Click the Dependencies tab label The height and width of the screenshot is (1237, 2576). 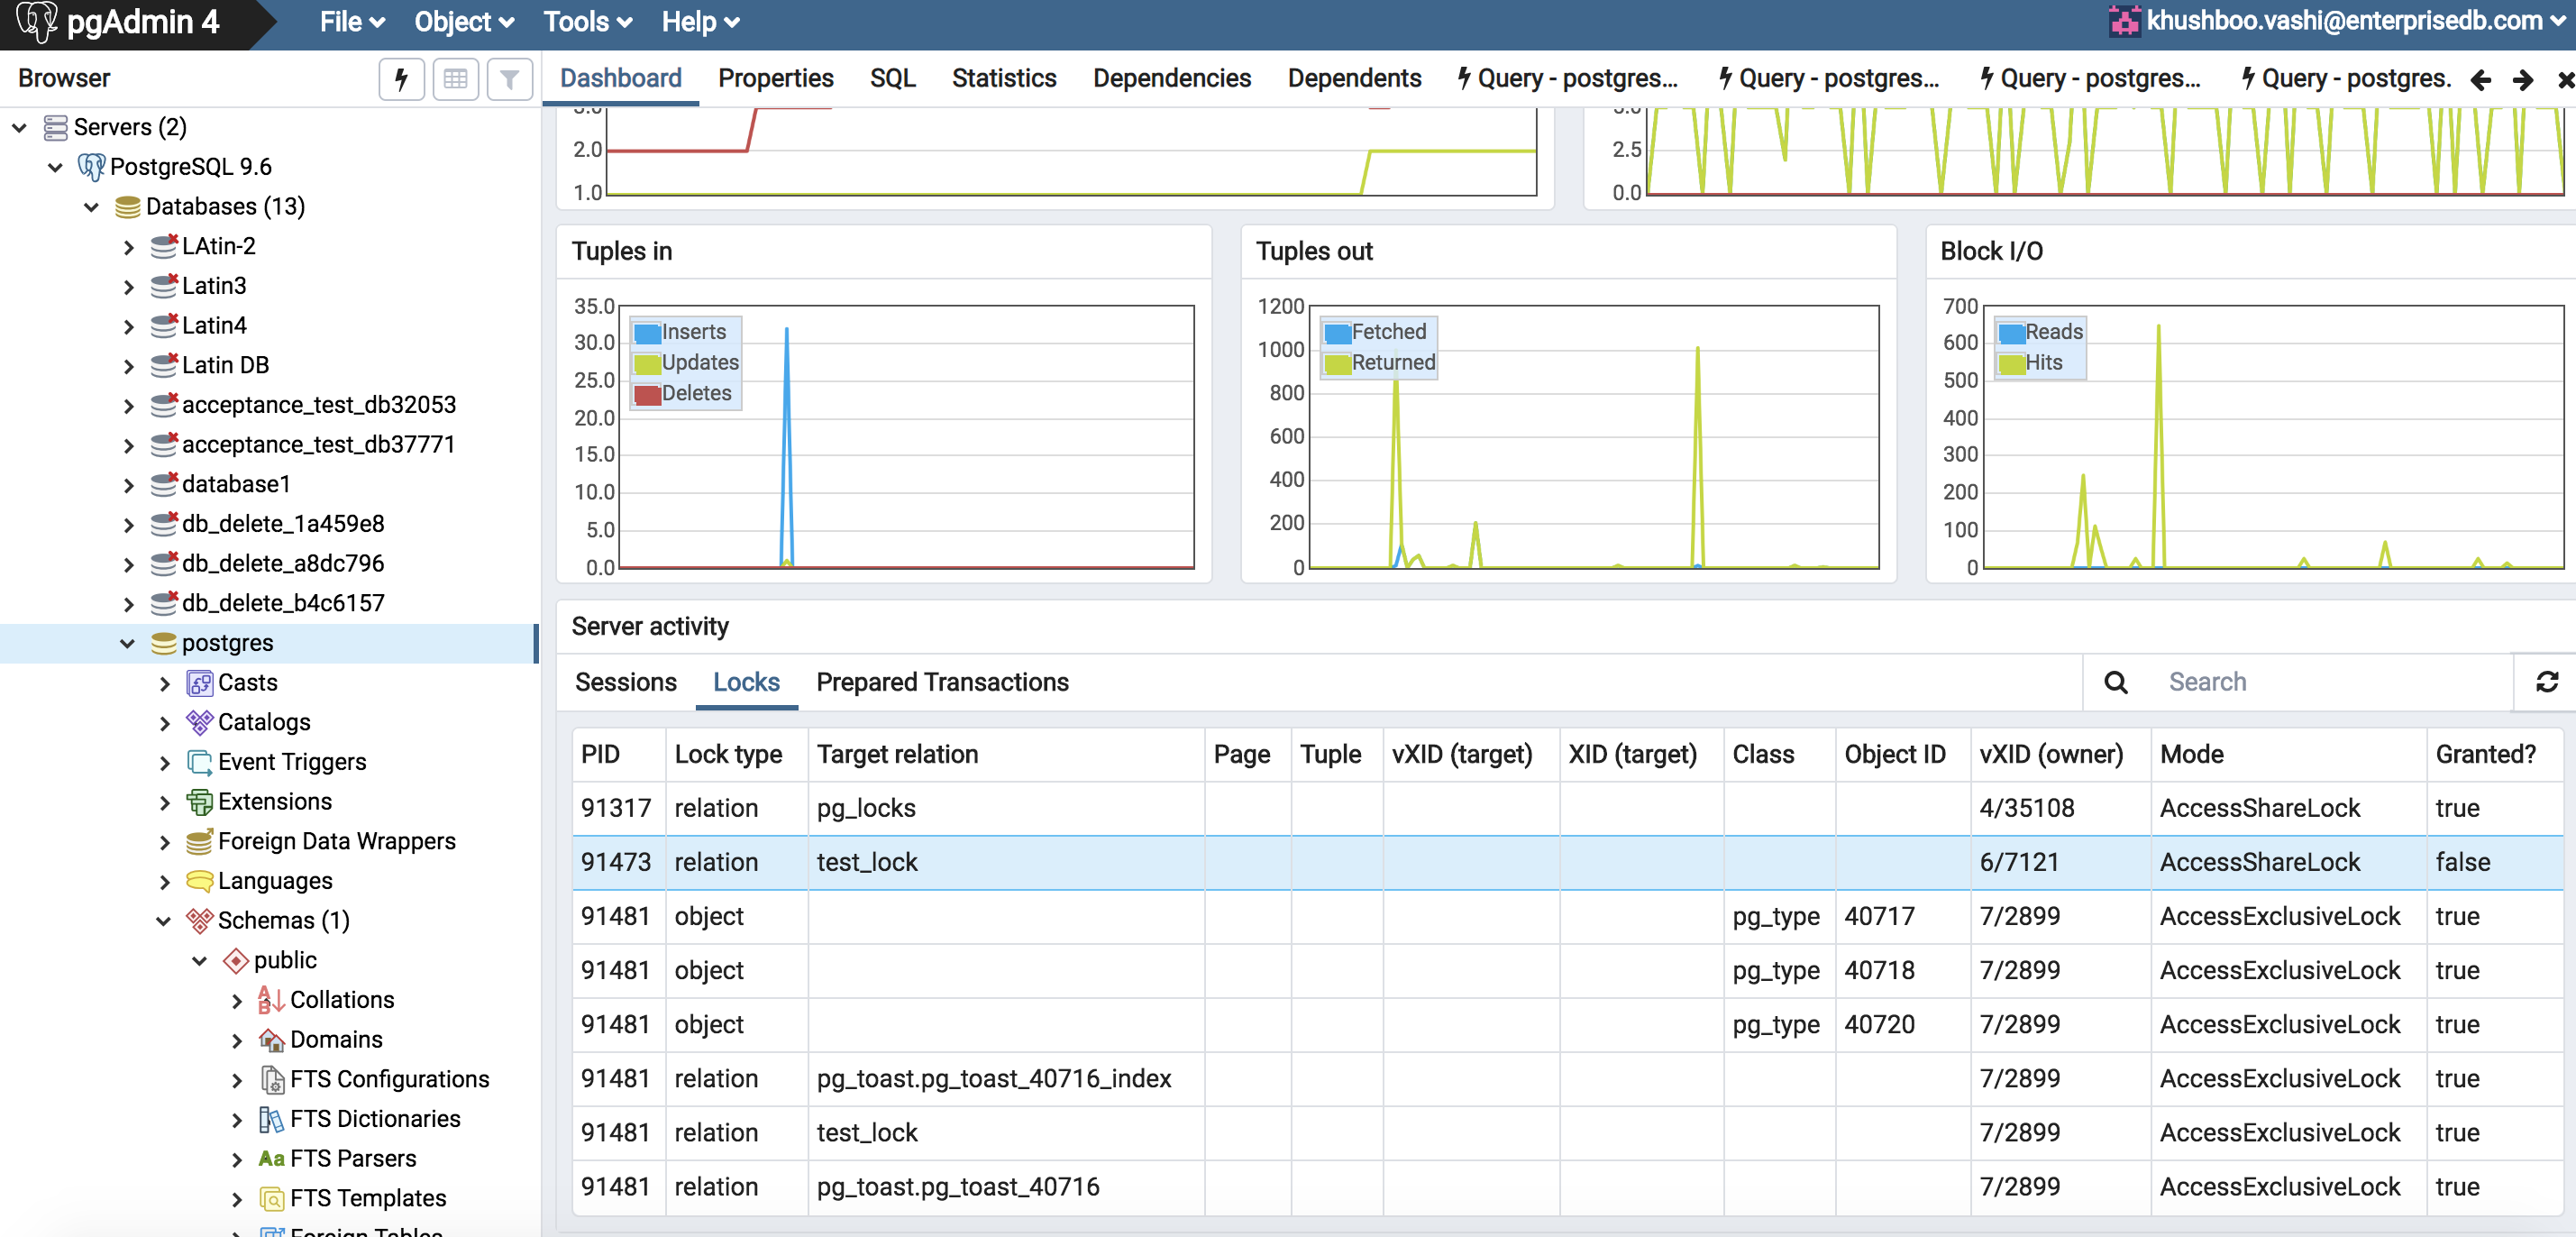tap(1171, 78)
